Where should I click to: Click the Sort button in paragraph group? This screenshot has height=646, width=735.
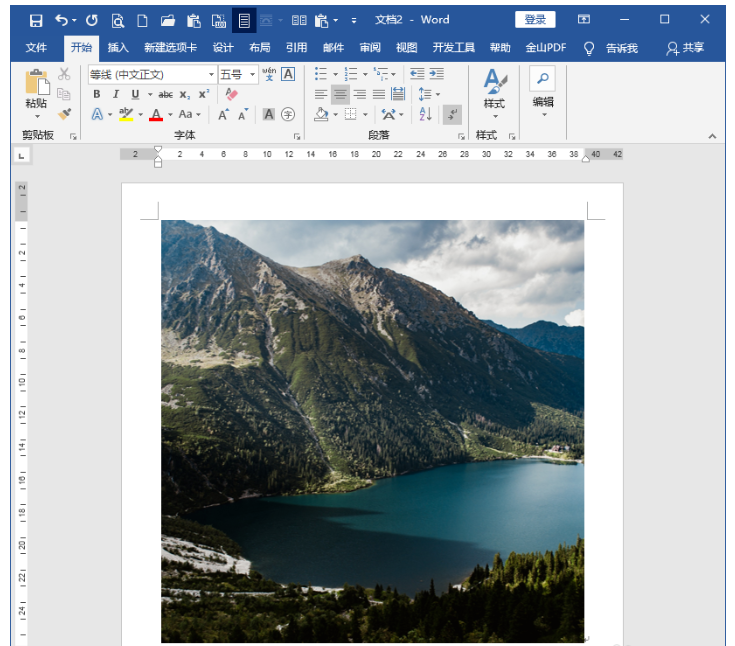click(x=426, y=114)
